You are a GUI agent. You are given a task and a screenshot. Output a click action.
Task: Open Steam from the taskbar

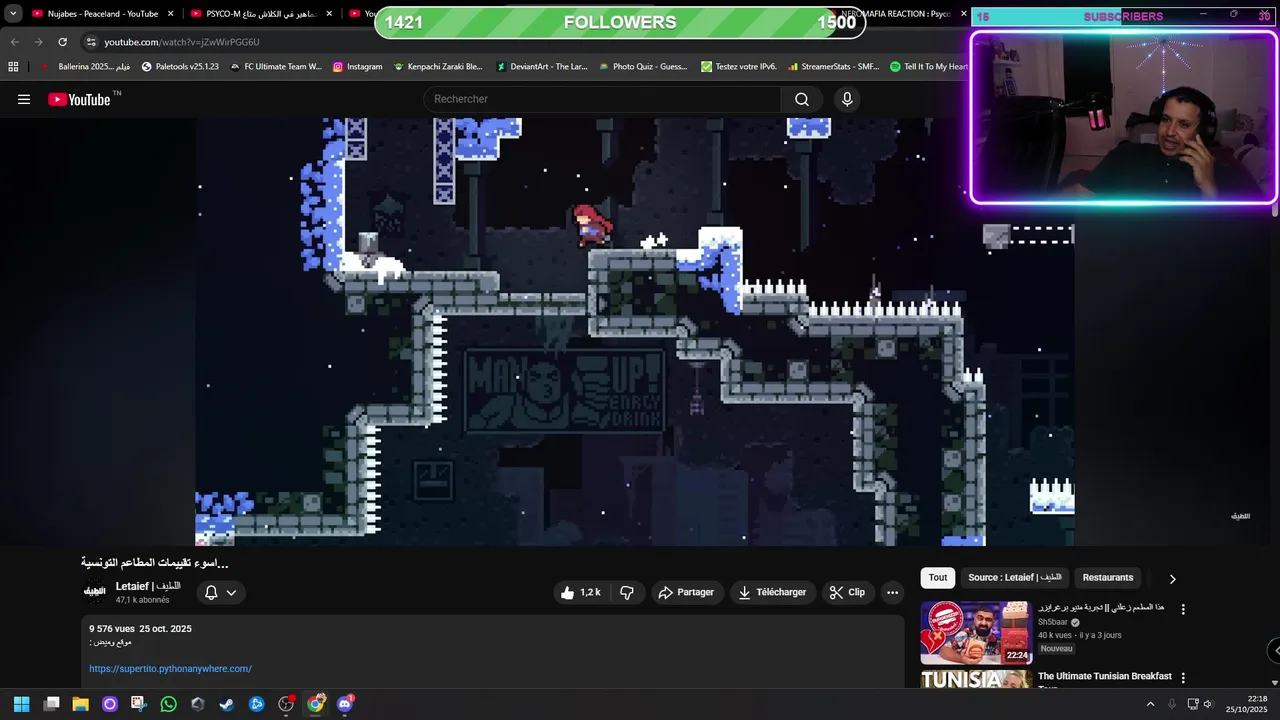[227, 704]
